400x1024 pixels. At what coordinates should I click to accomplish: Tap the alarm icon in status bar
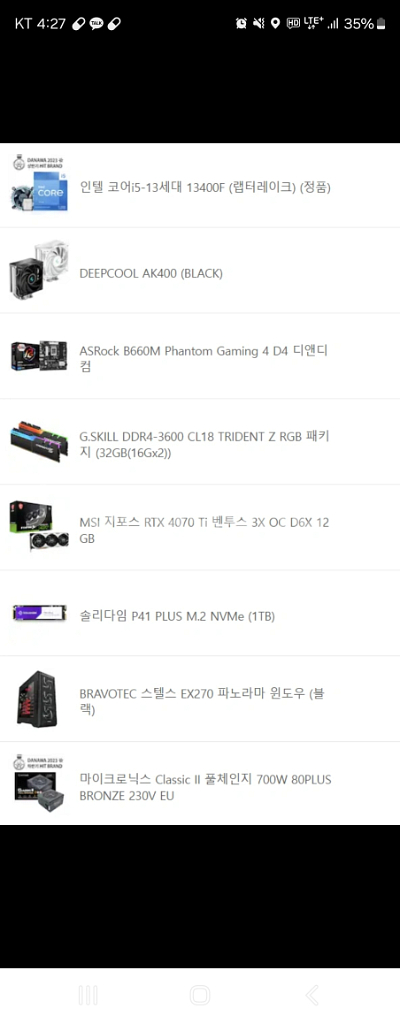[x=241, y=24]
